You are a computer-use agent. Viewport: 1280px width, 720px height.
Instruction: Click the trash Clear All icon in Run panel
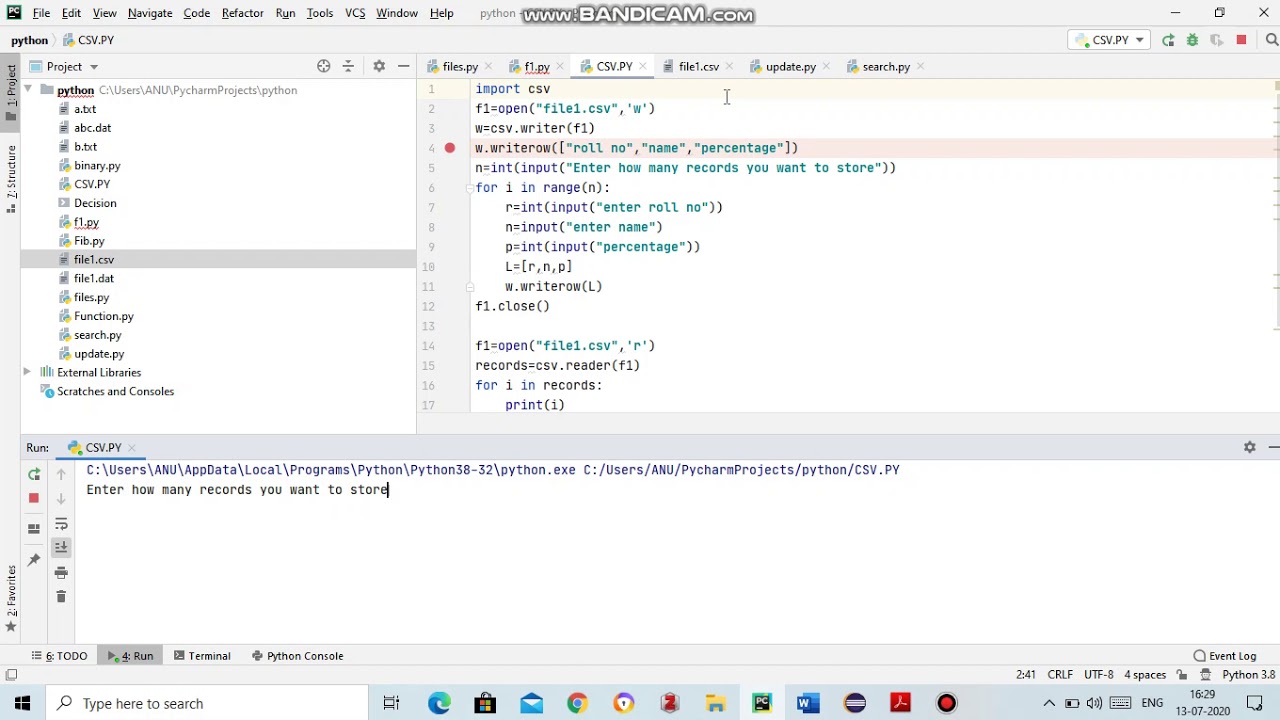coord(61,597)
